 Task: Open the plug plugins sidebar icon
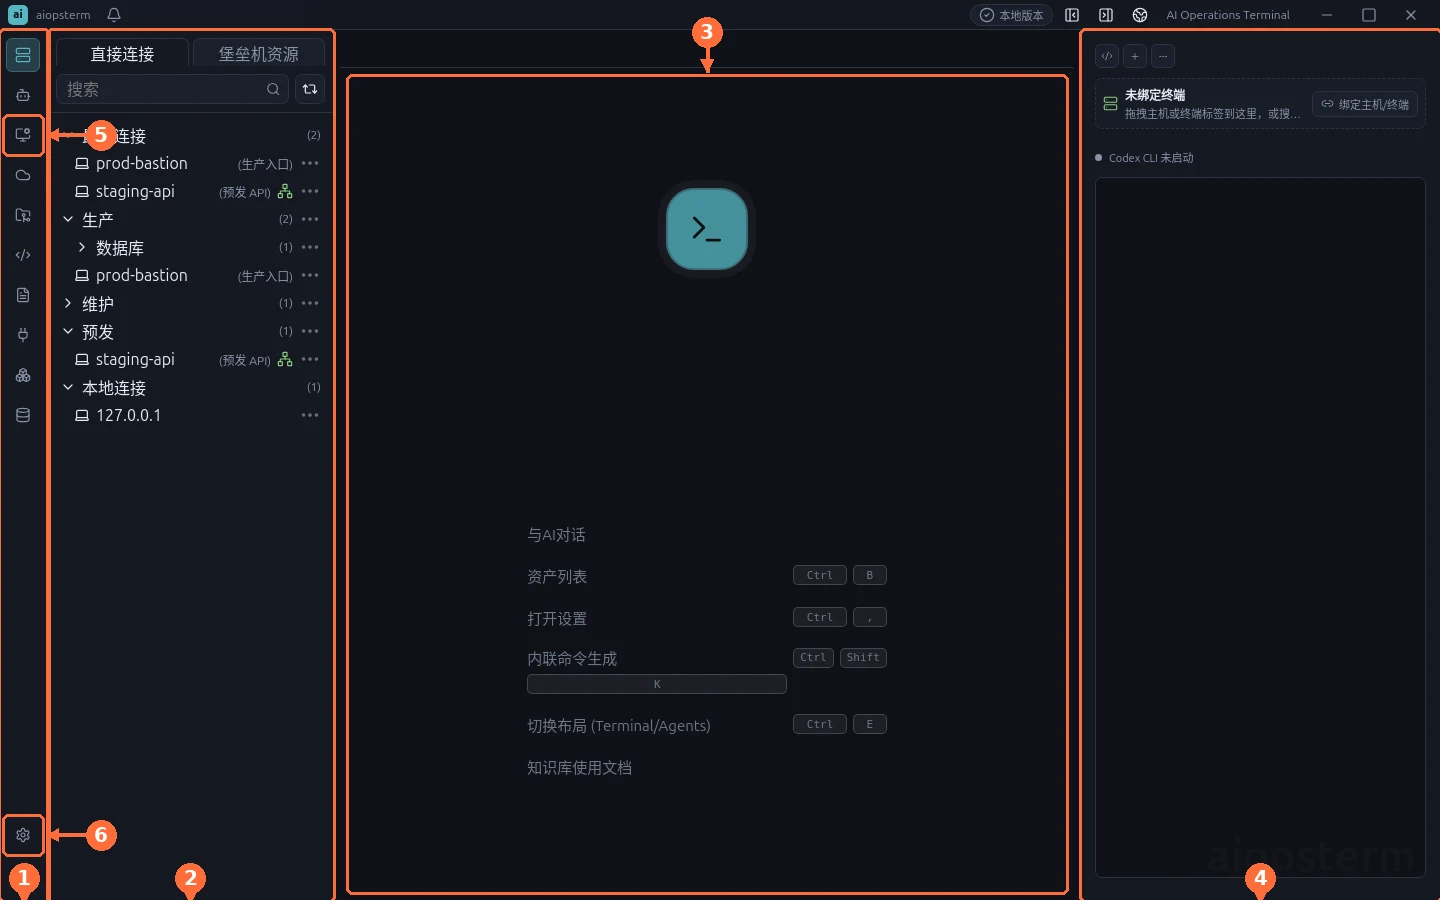(23, 335)
